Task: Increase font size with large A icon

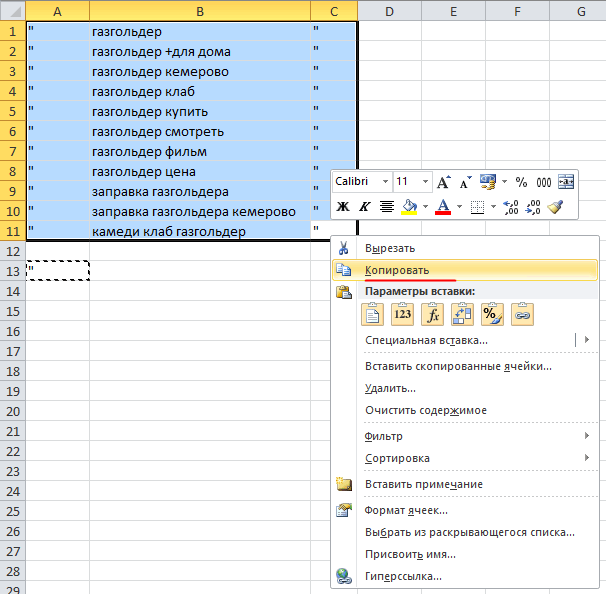Action: pos(444,182)
